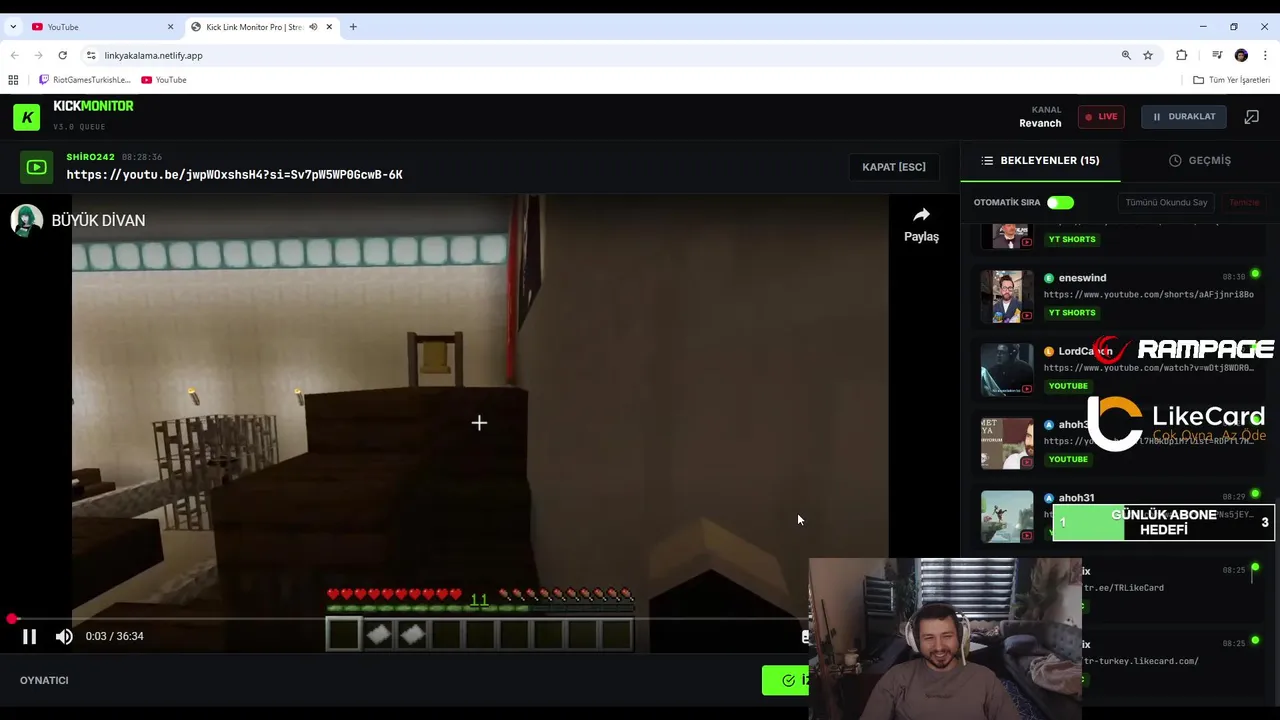The image size is (1280, 720).
Task: Click the OYNATICI label below the player
Action: 44,680
